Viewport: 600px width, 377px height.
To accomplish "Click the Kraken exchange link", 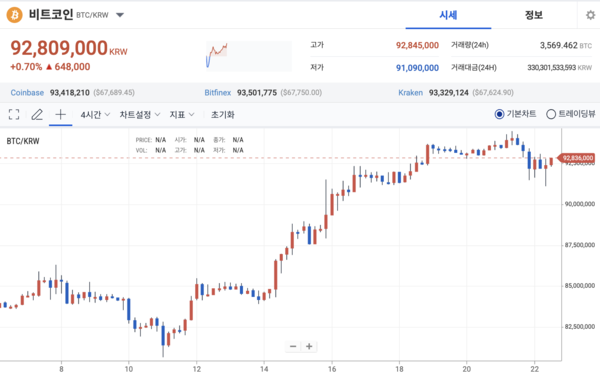I will pyautogui.click(x=411, y=93).
